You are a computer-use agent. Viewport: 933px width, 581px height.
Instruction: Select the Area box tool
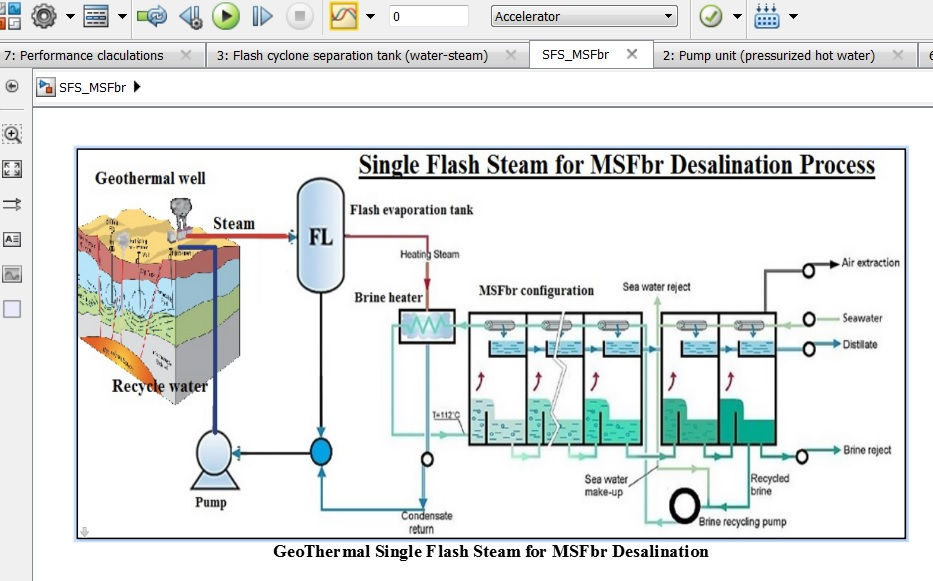(12, 310)
